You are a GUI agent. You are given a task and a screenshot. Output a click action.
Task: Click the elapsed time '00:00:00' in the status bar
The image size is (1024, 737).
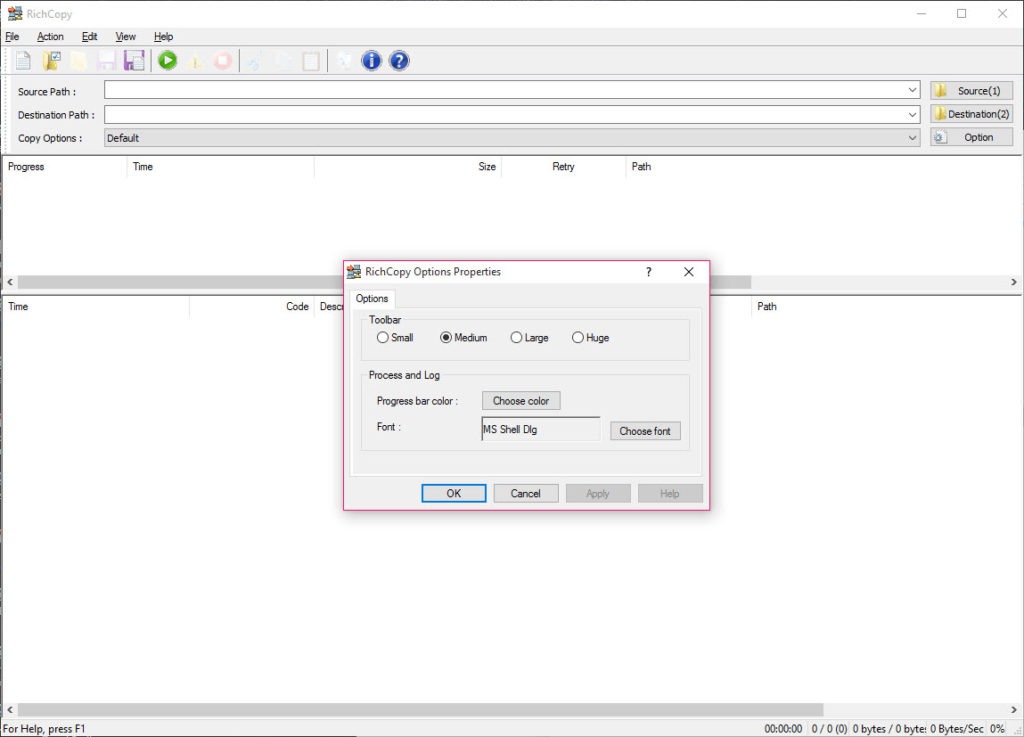point(783,729)
